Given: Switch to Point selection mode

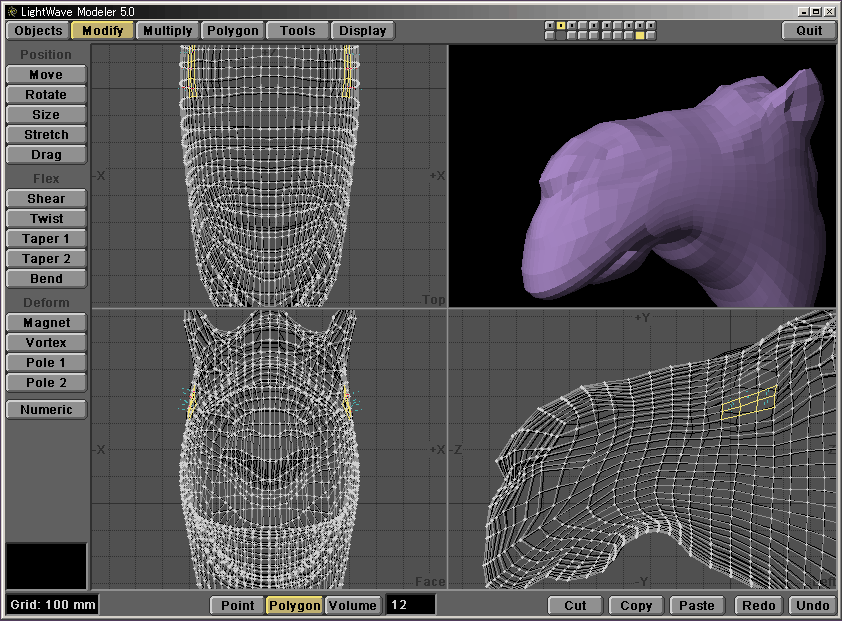Looking at the screenshot, I should tap(237, 605).
